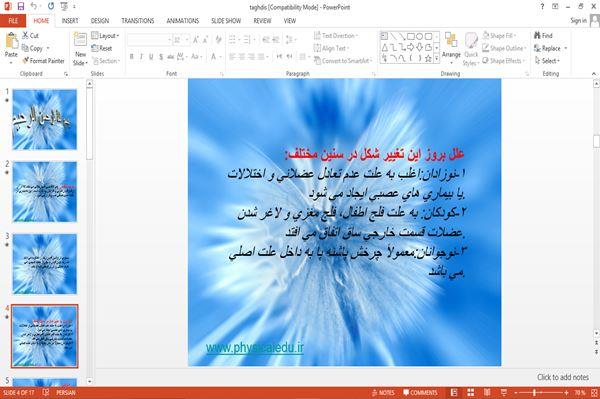Toggle the Comments pane from status bar

[420, 392]
